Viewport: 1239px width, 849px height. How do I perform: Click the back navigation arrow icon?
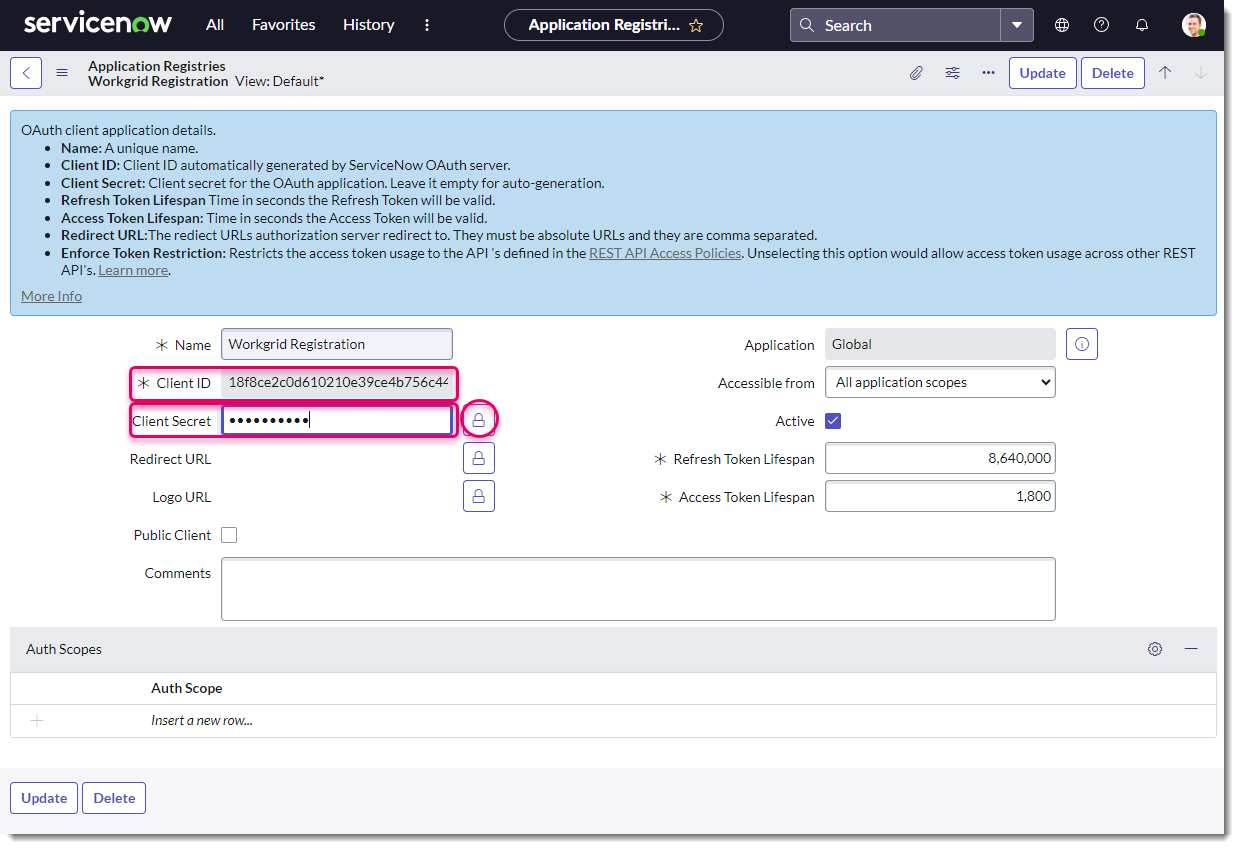pyautogui.click(x=25, y=72)
